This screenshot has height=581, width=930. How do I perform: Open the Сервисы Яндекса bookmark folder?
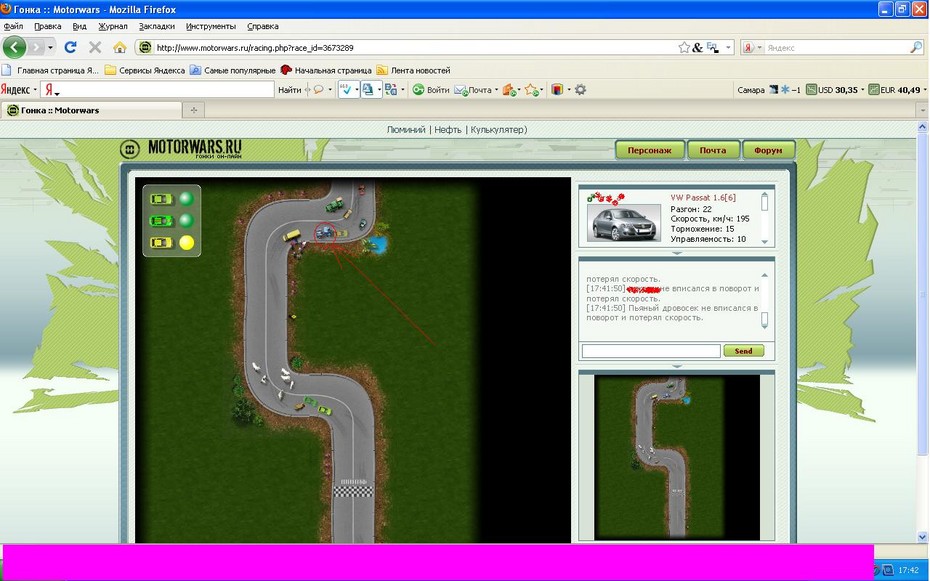tap(145, 71)
